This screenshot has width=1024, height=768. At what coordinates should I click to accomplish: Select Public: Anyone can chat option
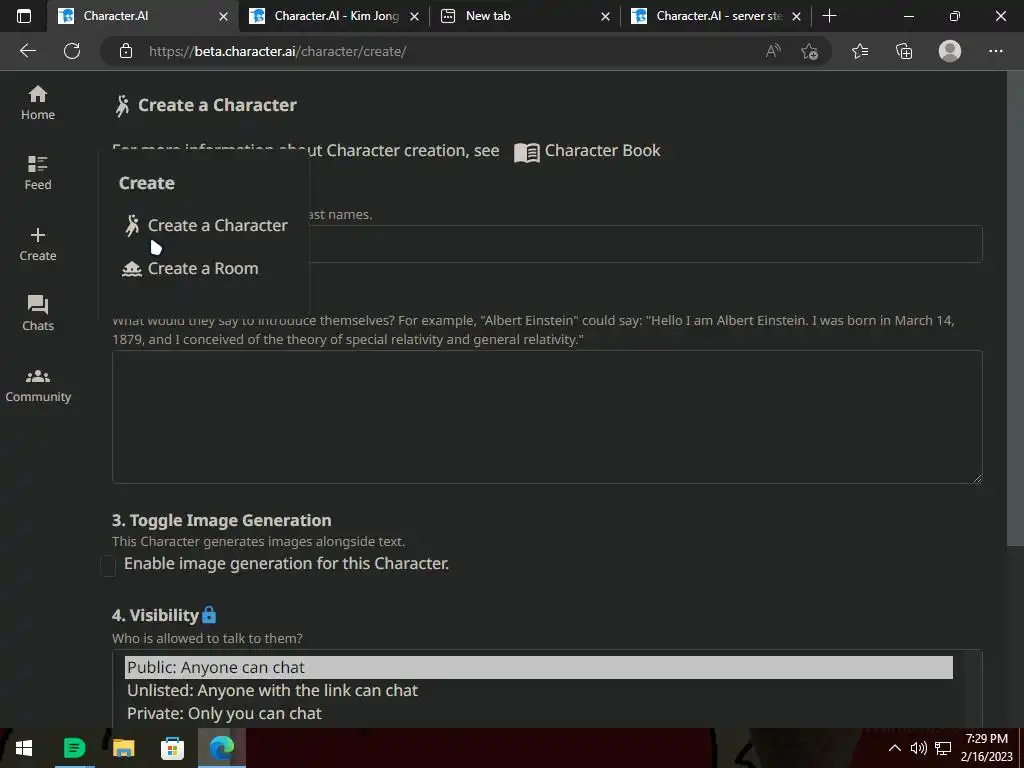click(x=539, y=667)
